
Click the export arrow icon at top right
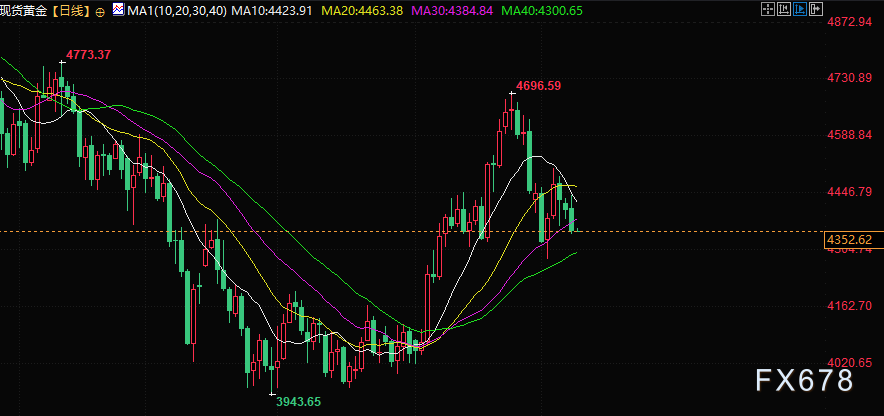click(816, 9)
